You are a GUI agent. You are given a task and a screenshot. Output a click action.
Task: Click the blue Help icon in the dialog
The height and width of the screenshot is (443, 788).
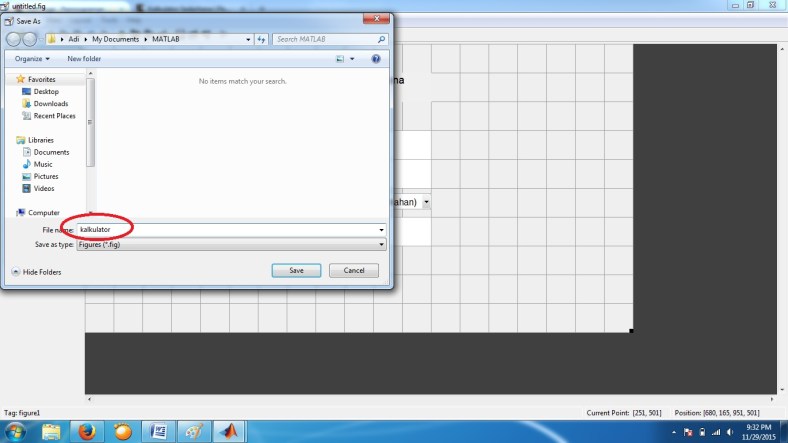pos(376,59)
